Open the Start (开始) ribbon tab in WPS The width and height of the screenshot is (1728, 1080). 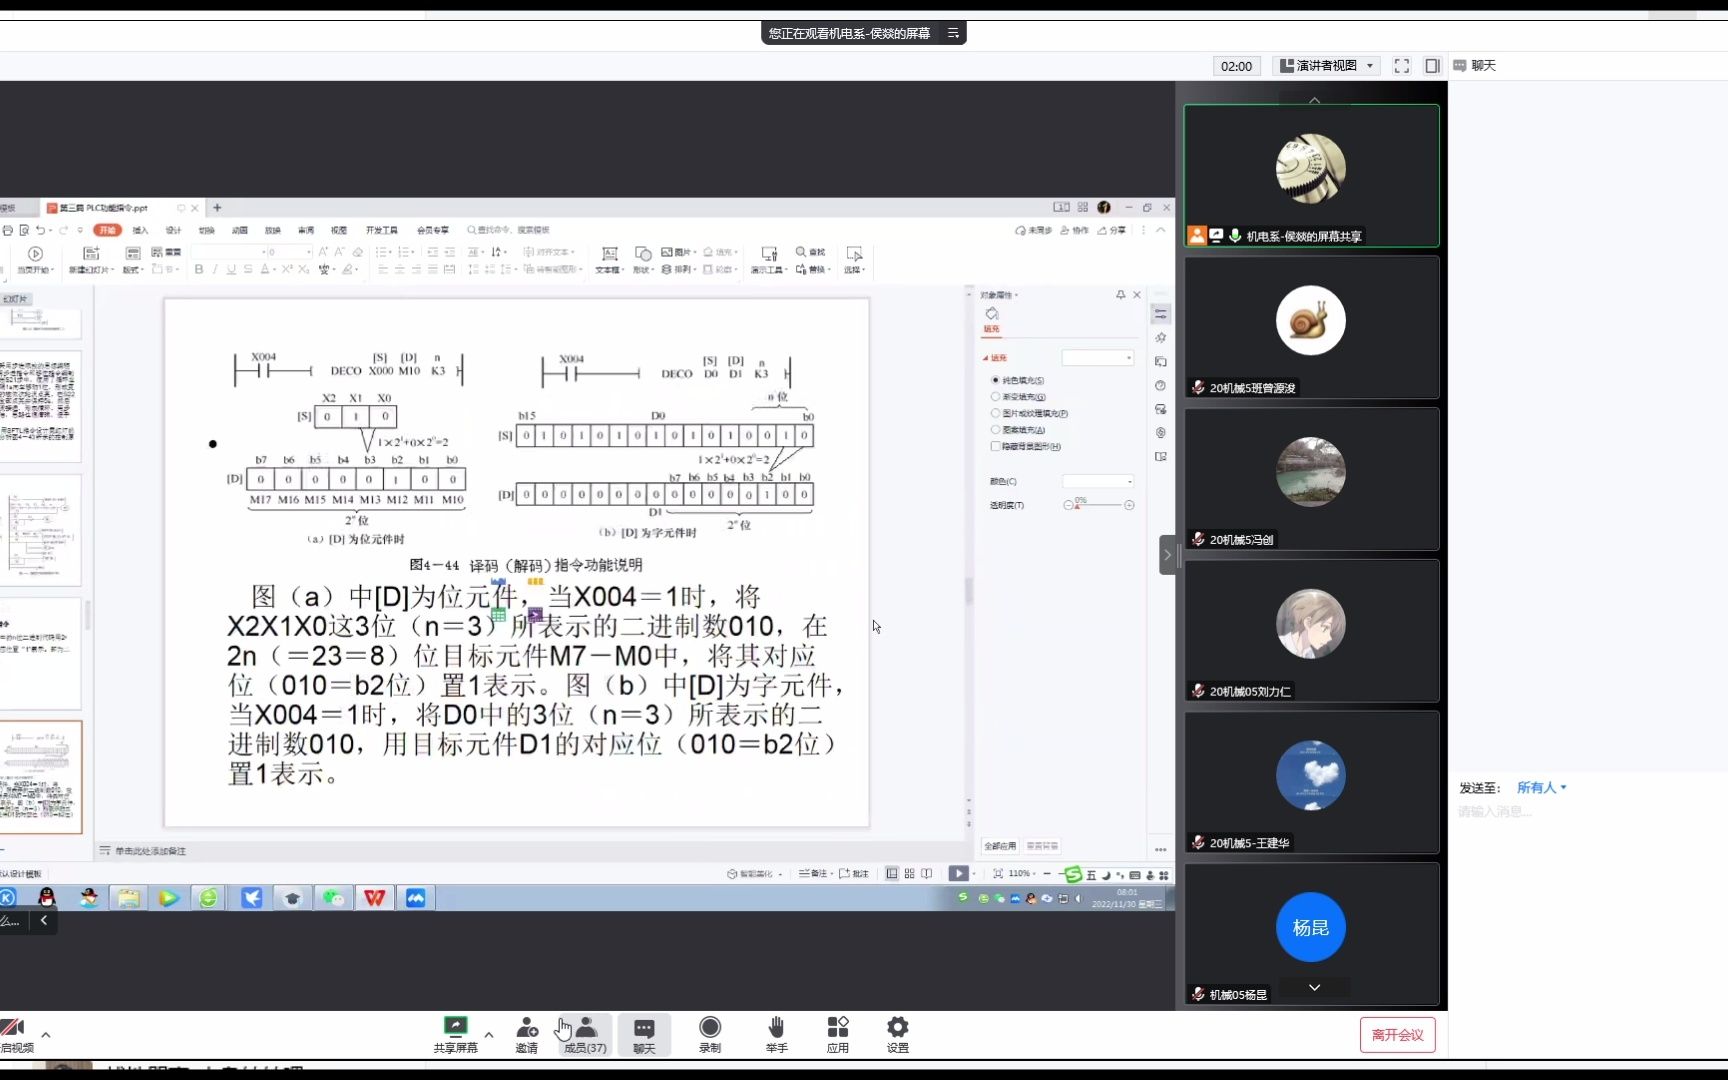[107, 230]
